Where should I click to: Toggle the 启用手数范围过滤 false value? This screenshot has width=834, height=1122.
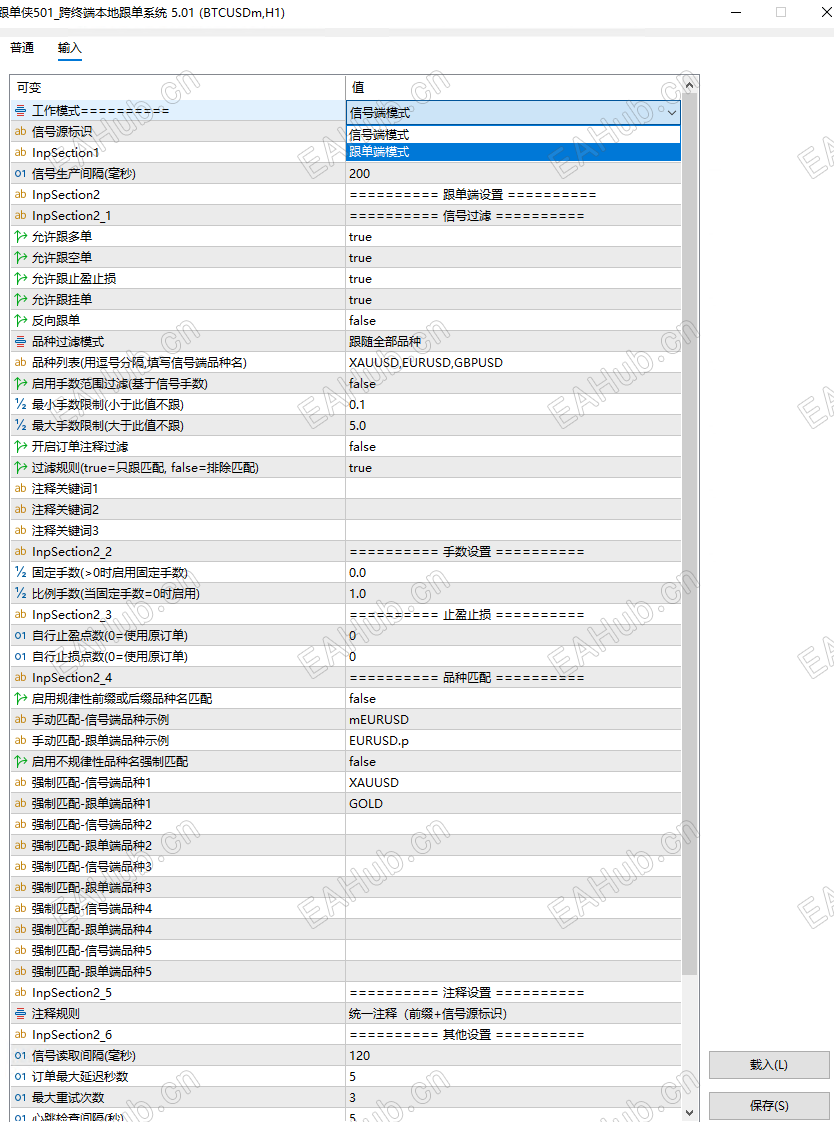513,384
